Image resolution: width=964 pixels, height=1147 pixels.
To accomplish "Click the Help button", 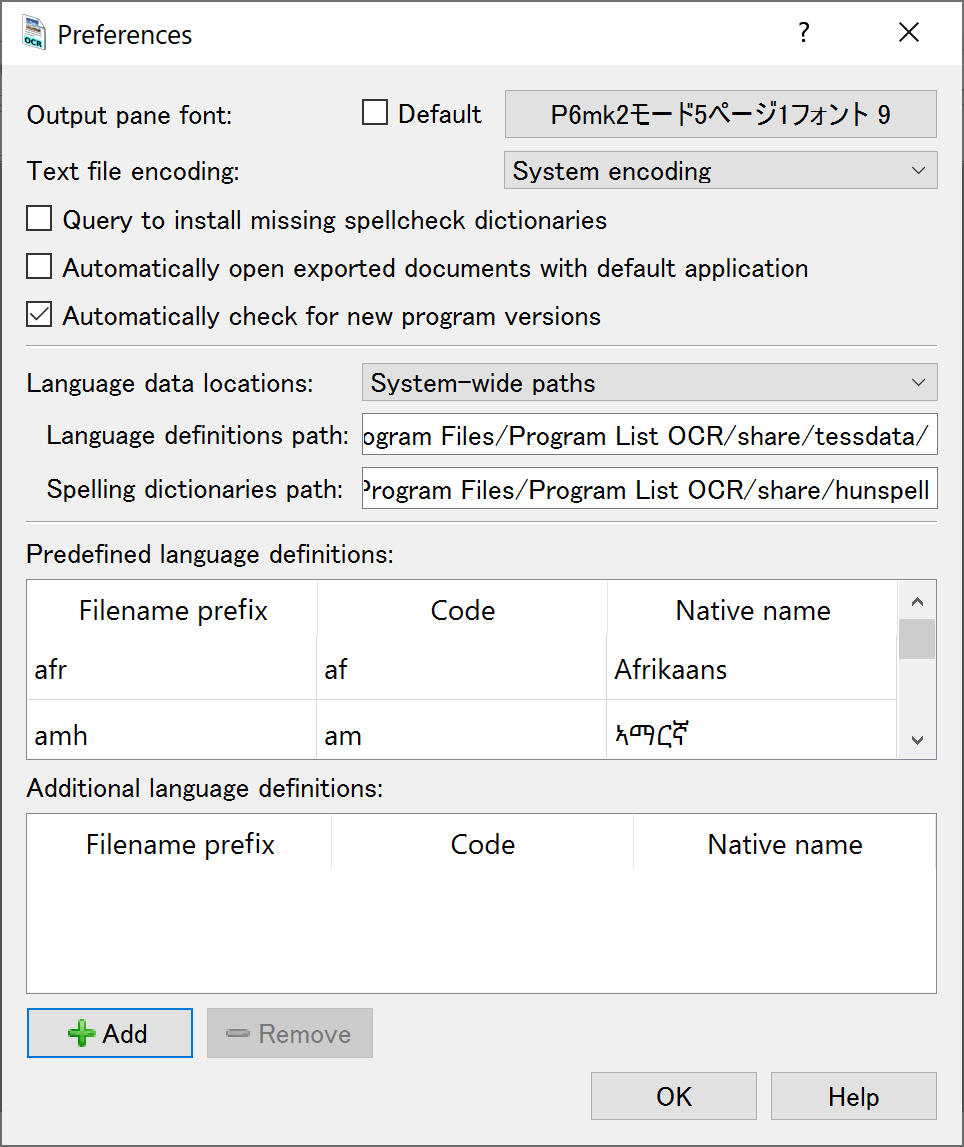I will click(853, 1097).
